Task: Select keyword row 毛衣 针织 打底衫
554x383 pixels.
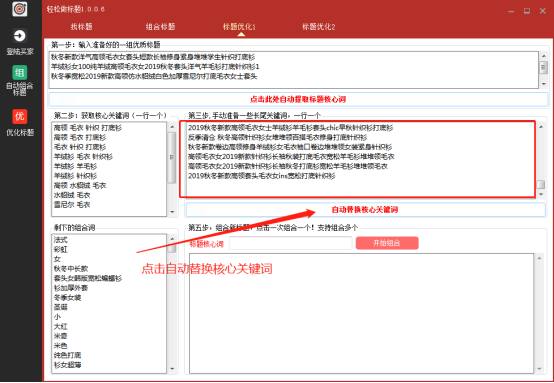Action: (x=80, y=147)
